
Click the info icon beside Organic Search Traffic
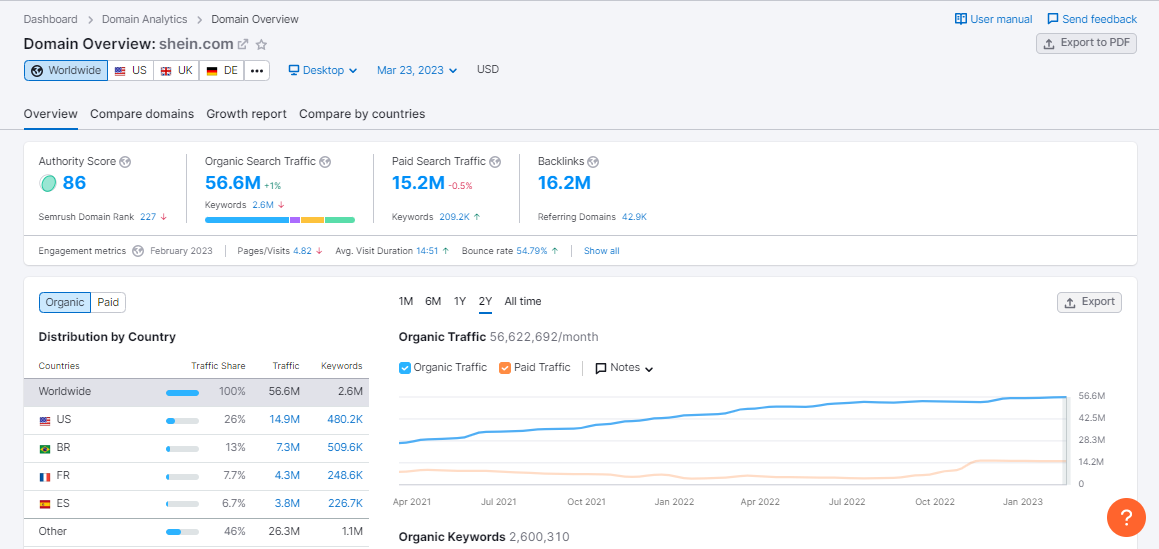[325, 162]
